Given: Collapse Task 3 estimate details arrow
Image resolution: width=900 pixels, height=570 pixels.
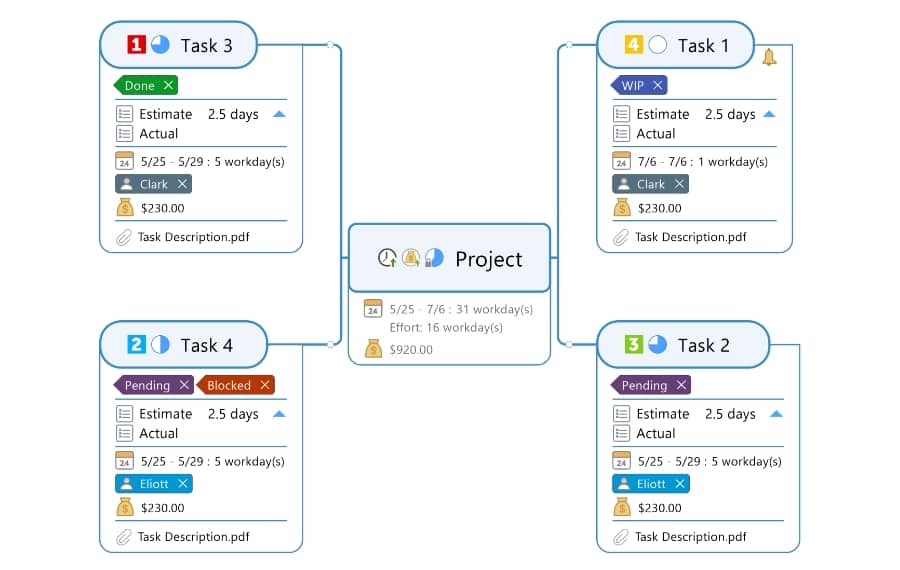Looking at the screenshot, I should click(x=279, y=114).
